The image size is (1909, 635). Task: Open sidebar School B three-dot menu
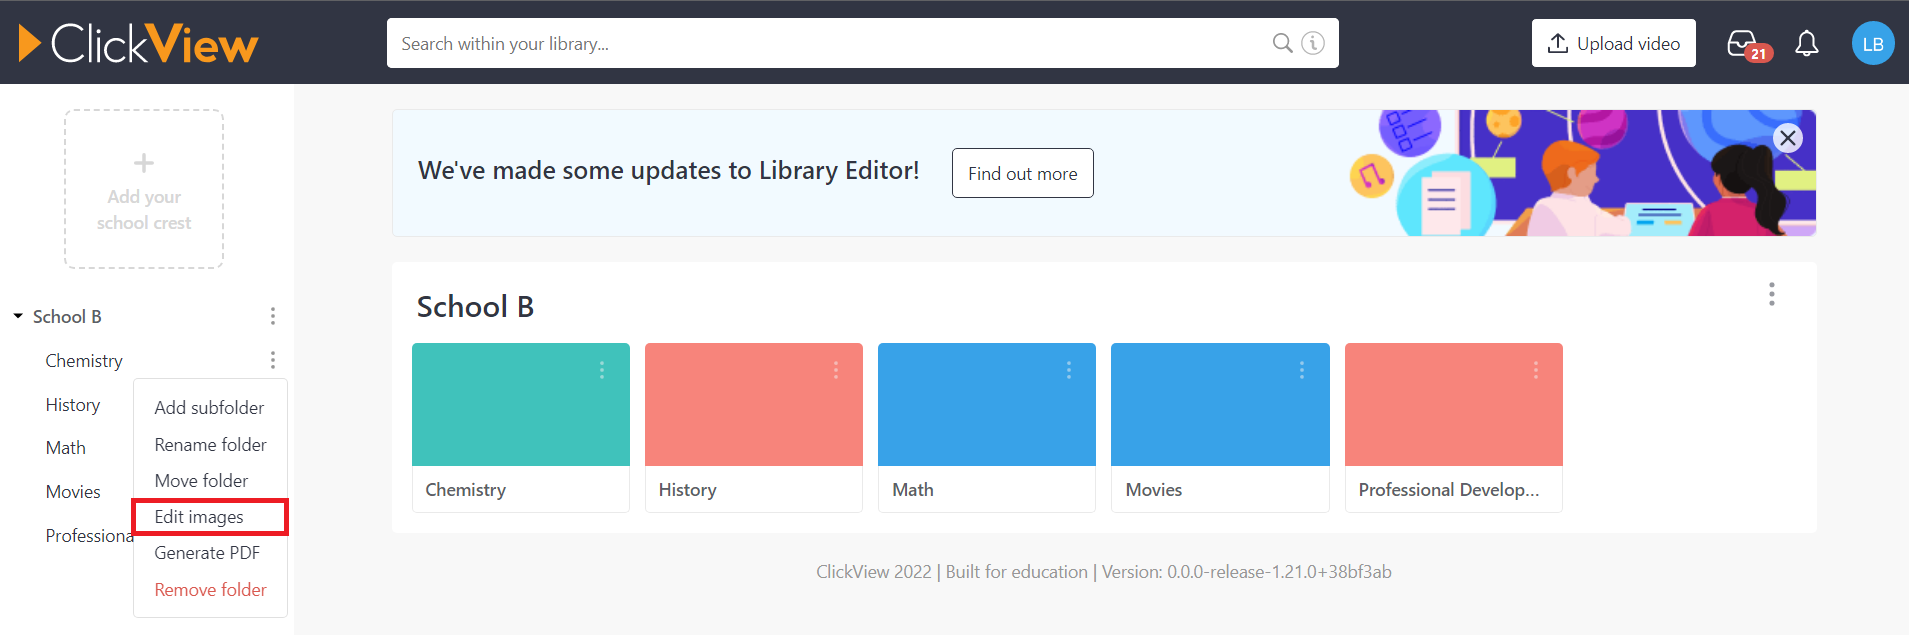(x=272, y=316)
